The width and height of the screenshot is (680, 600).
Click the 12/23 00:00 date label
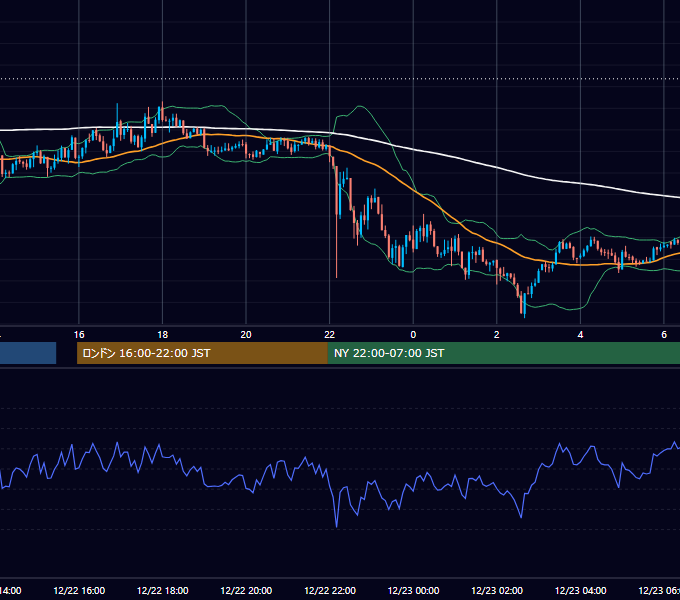point(413,590)
